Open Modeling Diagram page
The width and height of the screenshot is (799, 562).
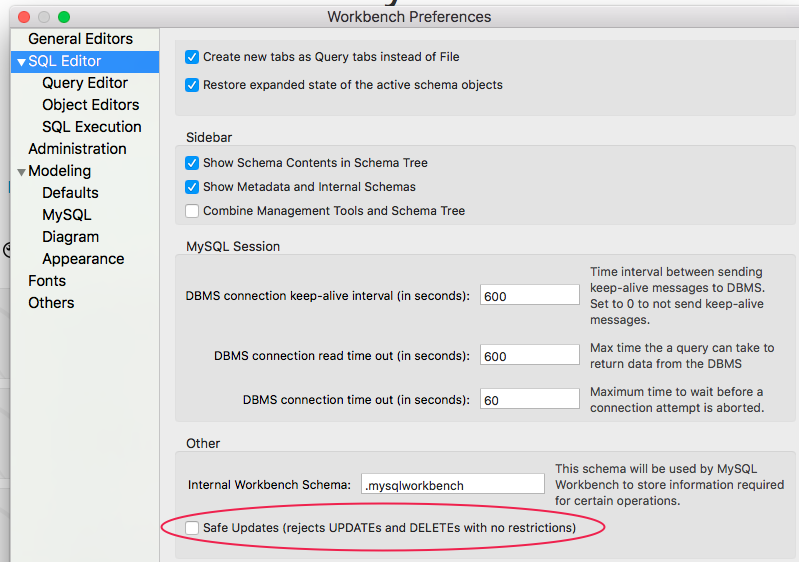[70, 237]
